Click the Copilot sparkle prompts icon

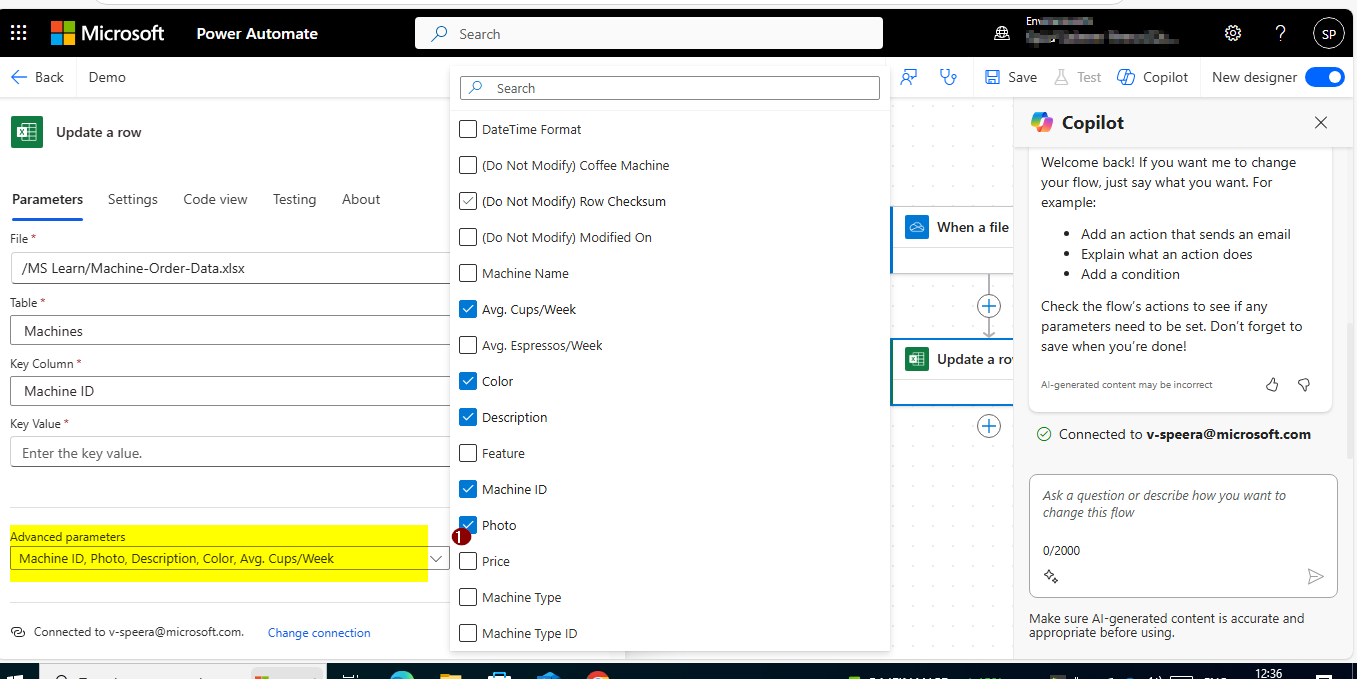1051,576
